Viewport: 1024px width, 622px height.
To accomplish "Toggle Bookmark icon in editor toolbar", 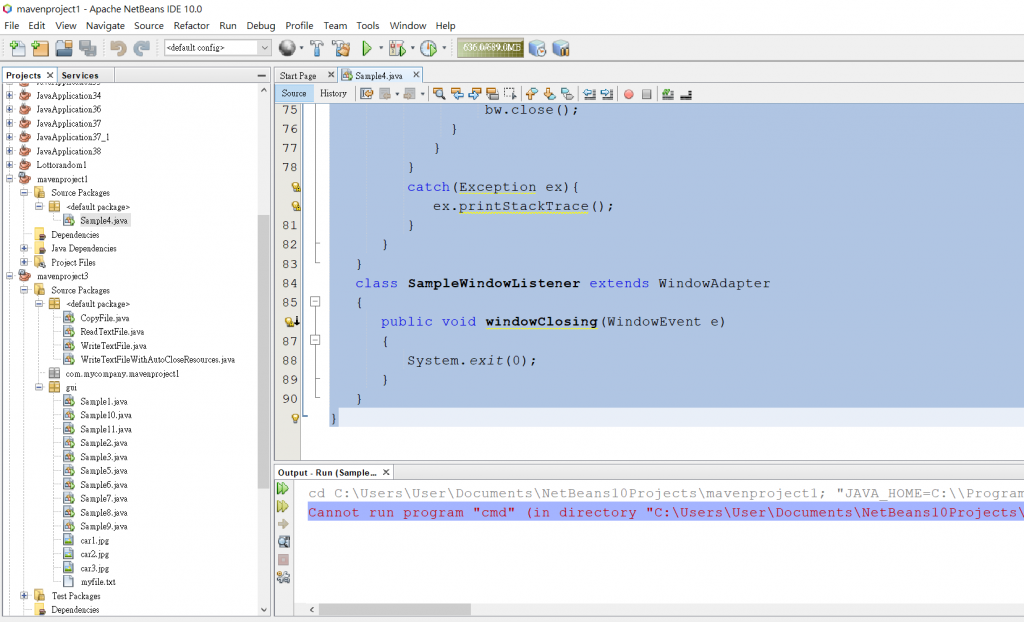I will coord(567,94).
